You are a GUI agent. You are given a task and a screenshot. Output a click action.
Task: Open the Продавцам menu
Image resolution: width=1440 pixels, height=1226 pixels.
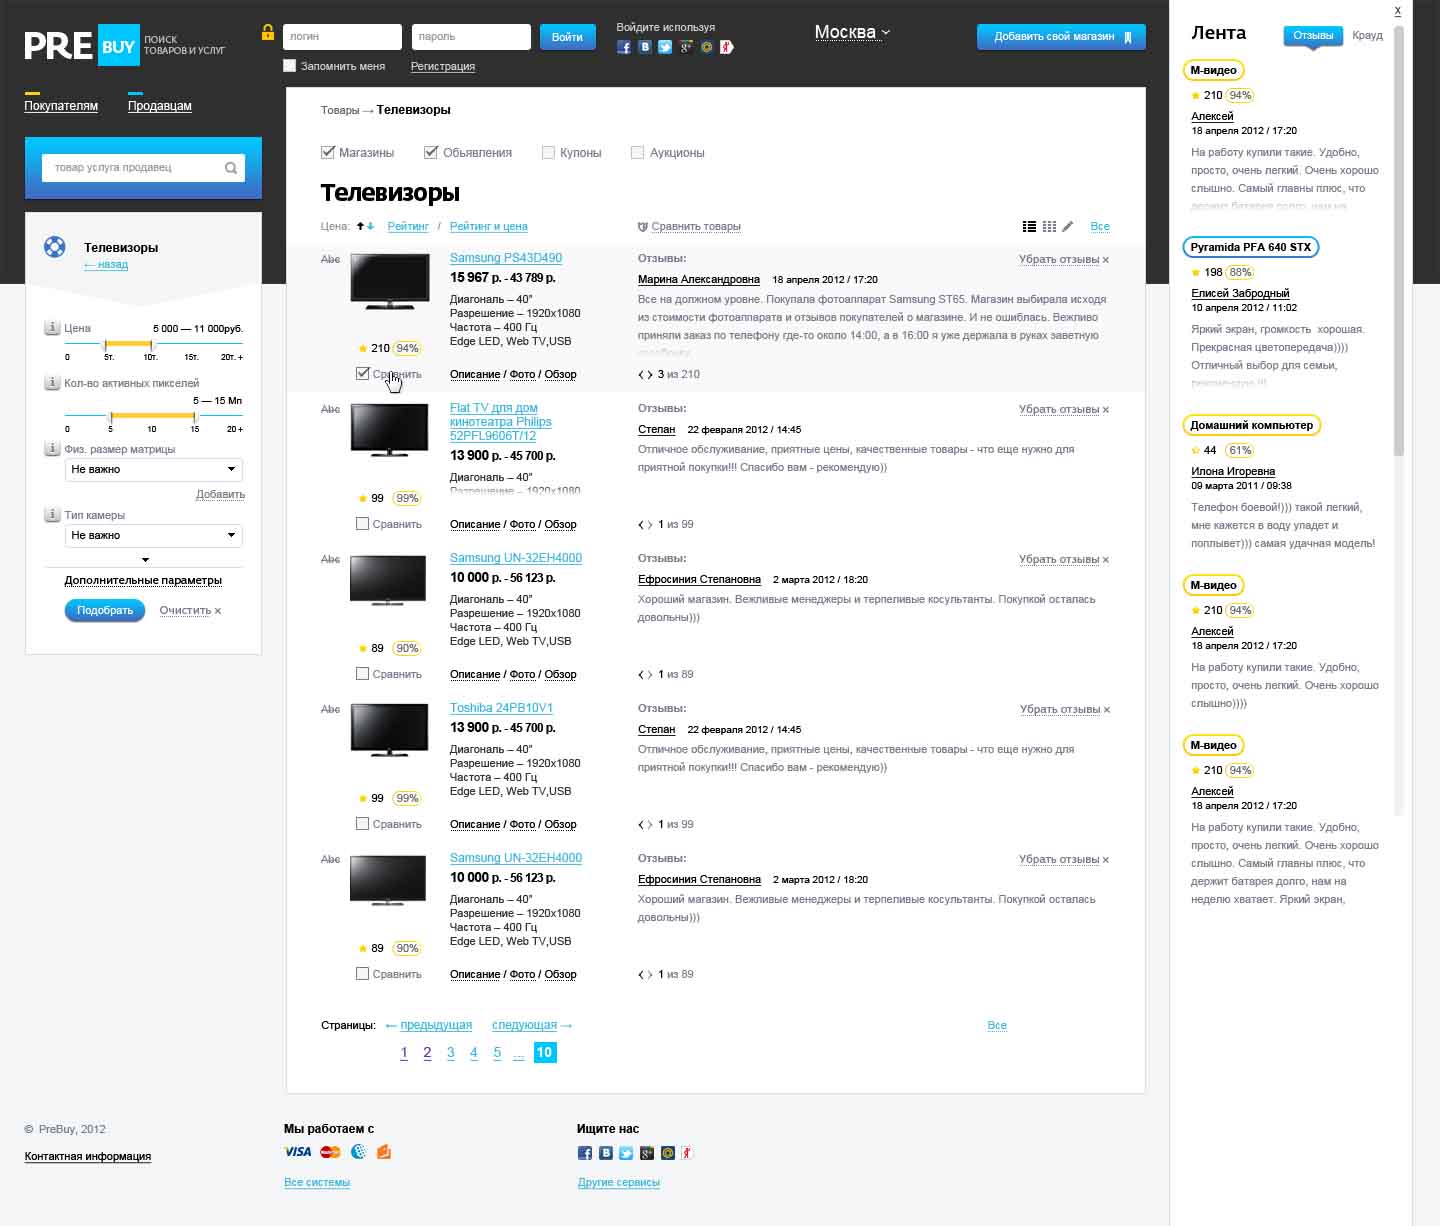(160, 106)
